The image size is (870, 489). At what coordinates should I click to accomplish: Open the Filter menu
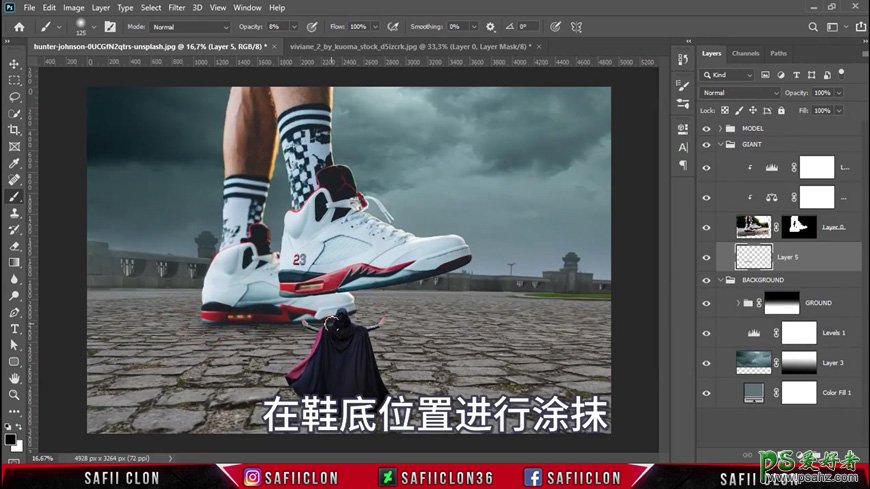point(176,8)
